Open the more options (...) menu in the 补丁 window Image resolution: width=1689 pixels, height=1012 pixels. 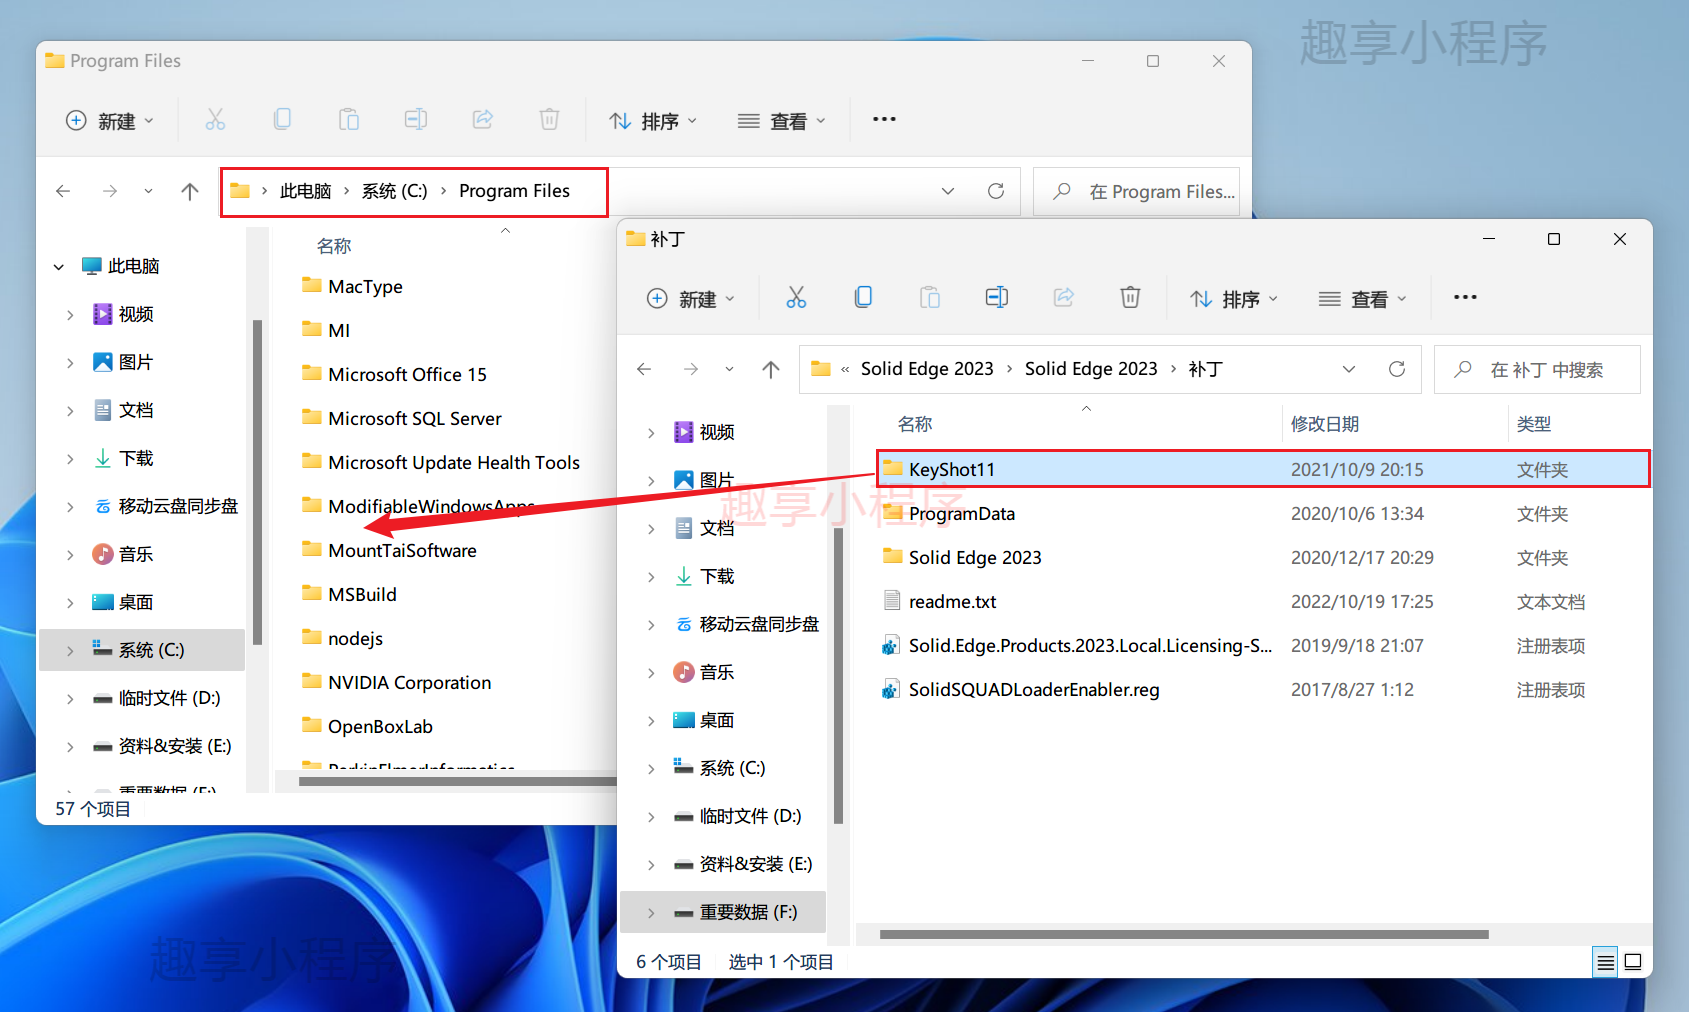1465,298
